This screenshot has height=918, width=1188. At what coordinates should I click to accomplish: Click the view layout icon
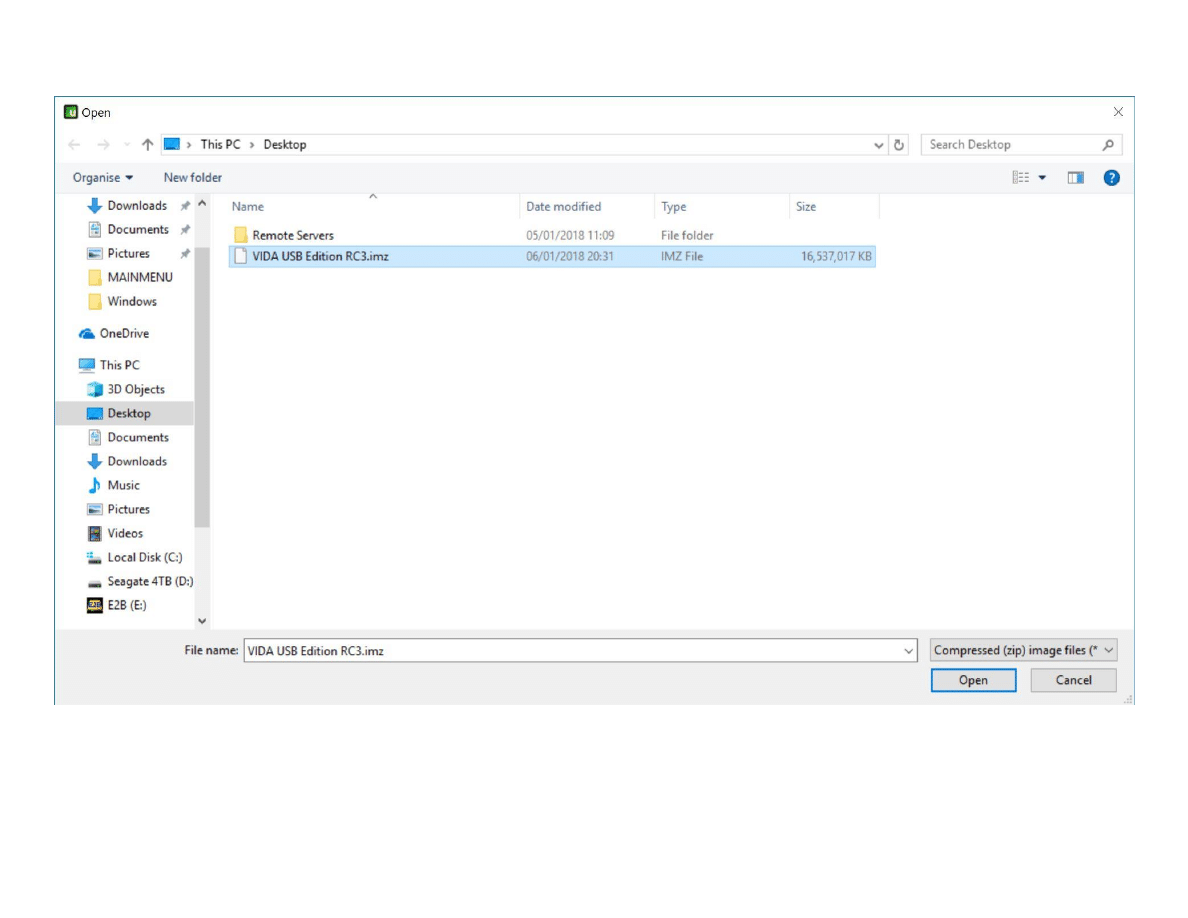(1021, 178)
